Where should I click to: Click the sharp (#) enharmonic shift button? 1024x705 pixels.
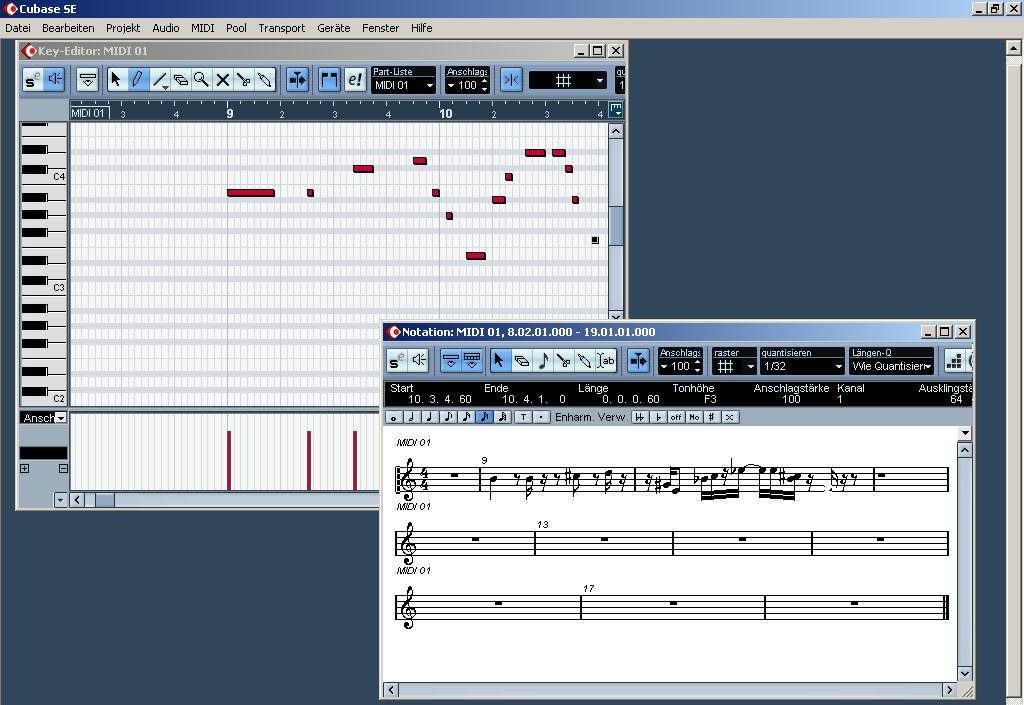click(711, 417)
